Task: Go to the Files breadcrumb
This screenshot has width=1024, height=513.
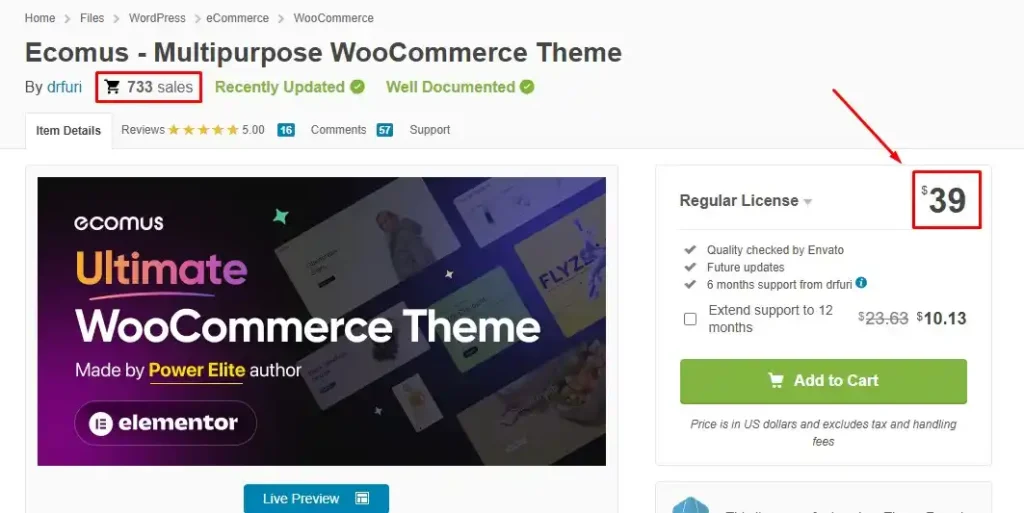Action: (x=92, y=18)
